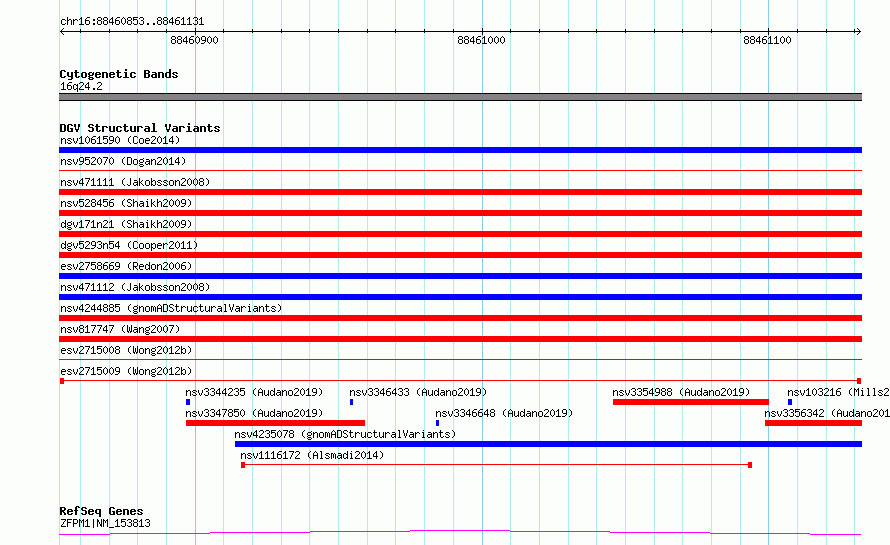This screenshot has height=545, width=890.
Task: Click the right red endpoint of nsv1116172
Action: pos(750,465)
